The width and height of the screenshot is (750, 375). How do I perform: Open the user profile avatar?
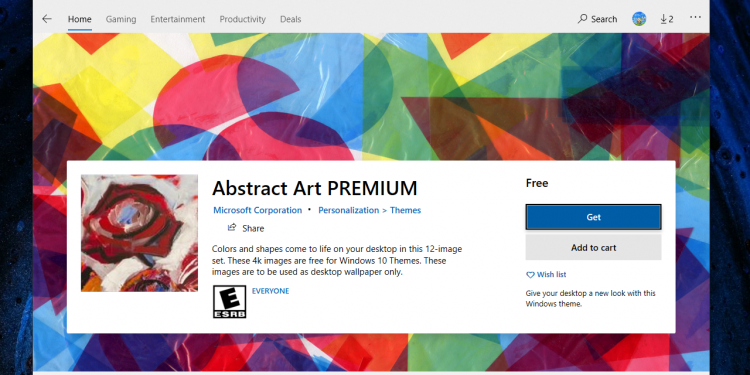click(639, 19)
